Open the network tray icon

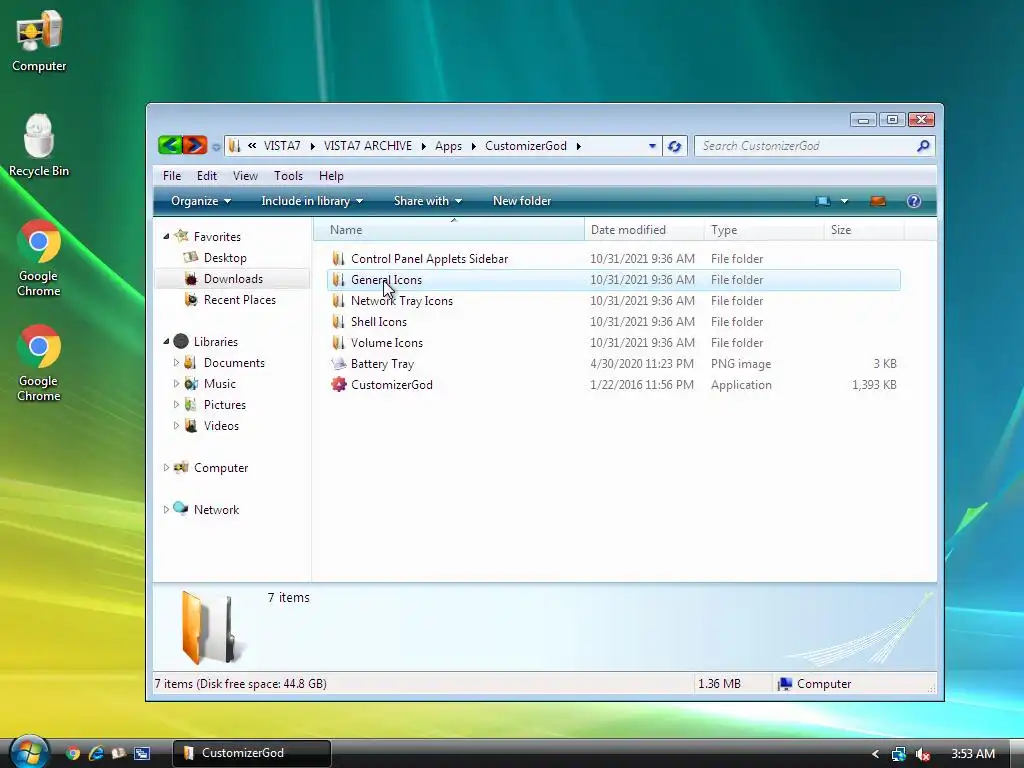(x=899, y=754)
